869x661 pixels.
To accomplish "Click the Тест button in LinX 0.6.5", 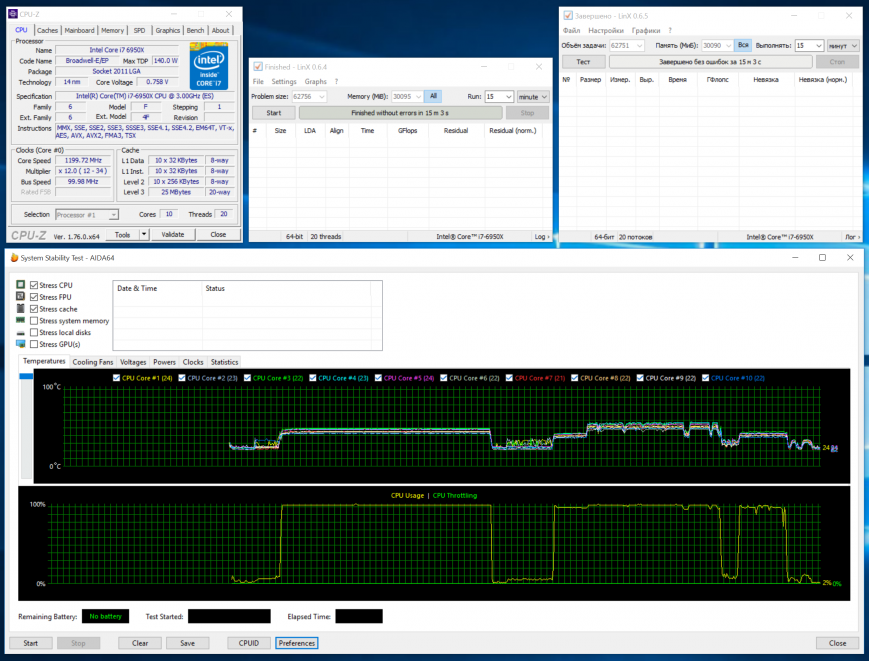I will tap(583, 62).
